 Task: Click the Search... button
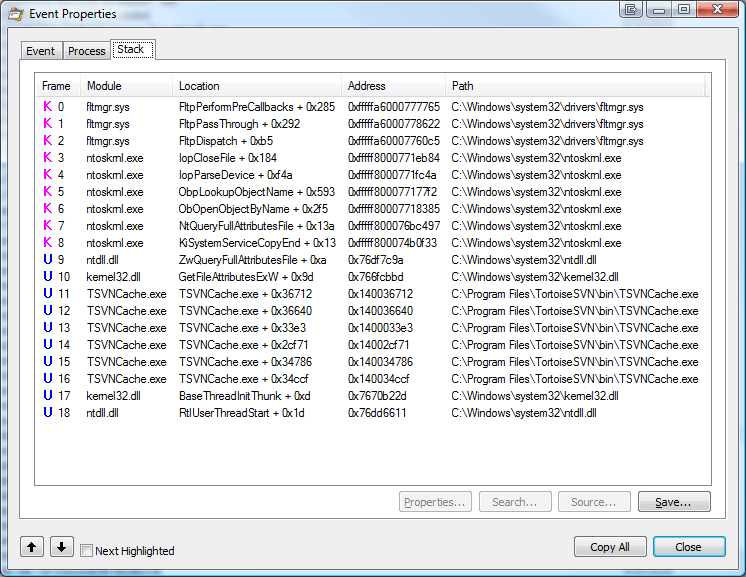coord(515,502)
